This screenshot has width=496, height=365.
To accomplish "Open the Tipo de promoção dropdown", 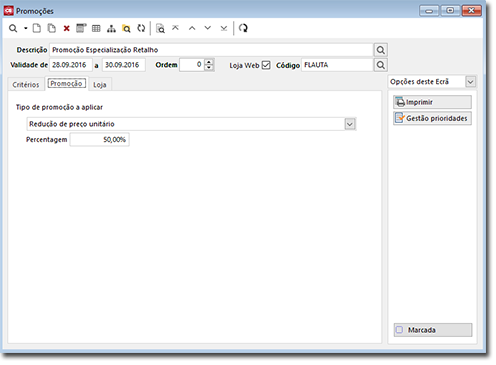I will point(350,124).
